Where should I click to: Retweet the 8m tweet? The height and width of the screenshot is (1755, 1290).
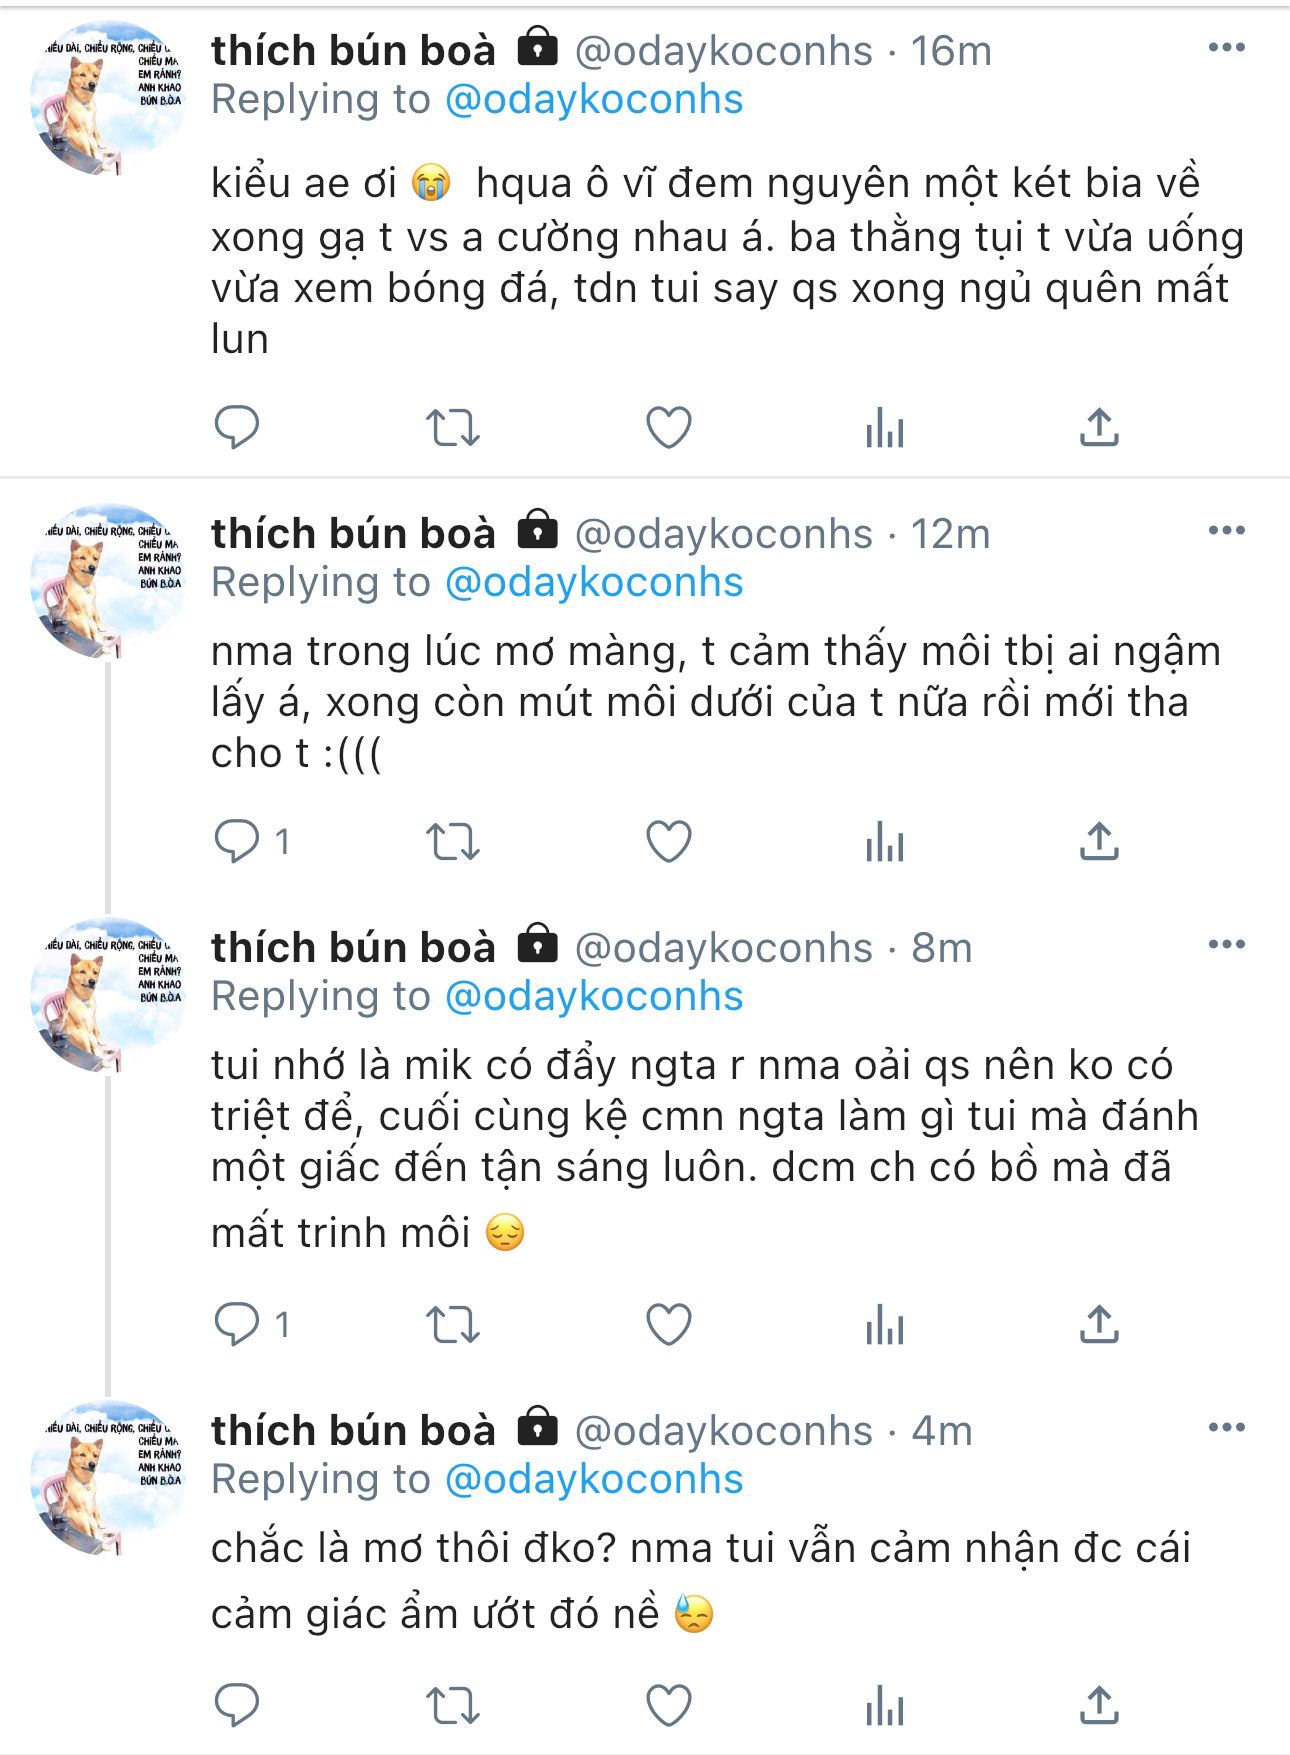pos(453,1325)
